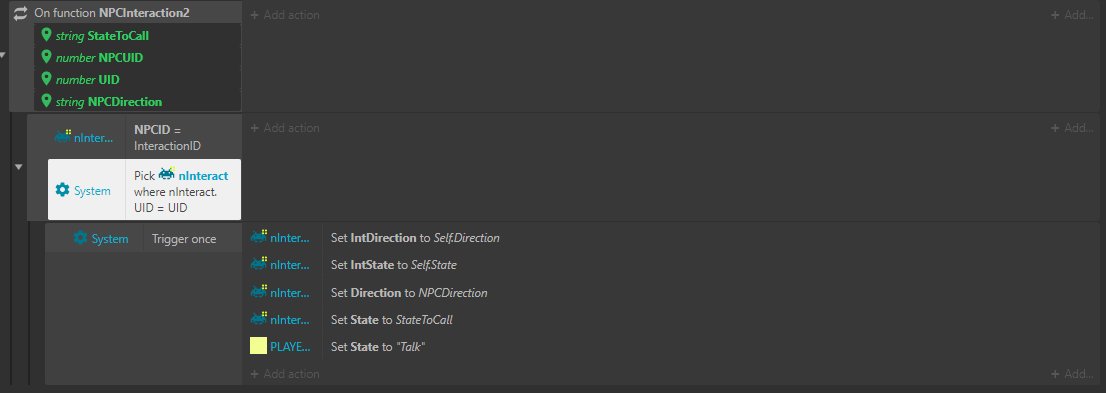Click the nInteract sprite icon in NPCID condition

pyautogui.click(x=63, y=137)
